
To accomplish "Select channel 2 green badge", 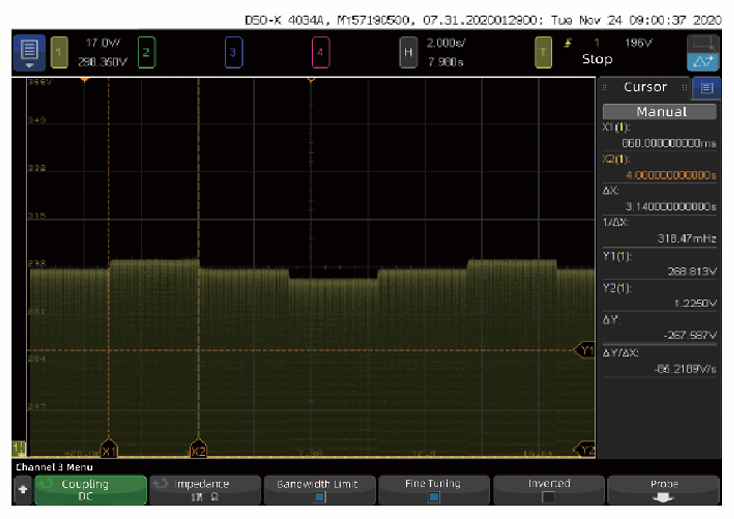I will coord(146,52).
